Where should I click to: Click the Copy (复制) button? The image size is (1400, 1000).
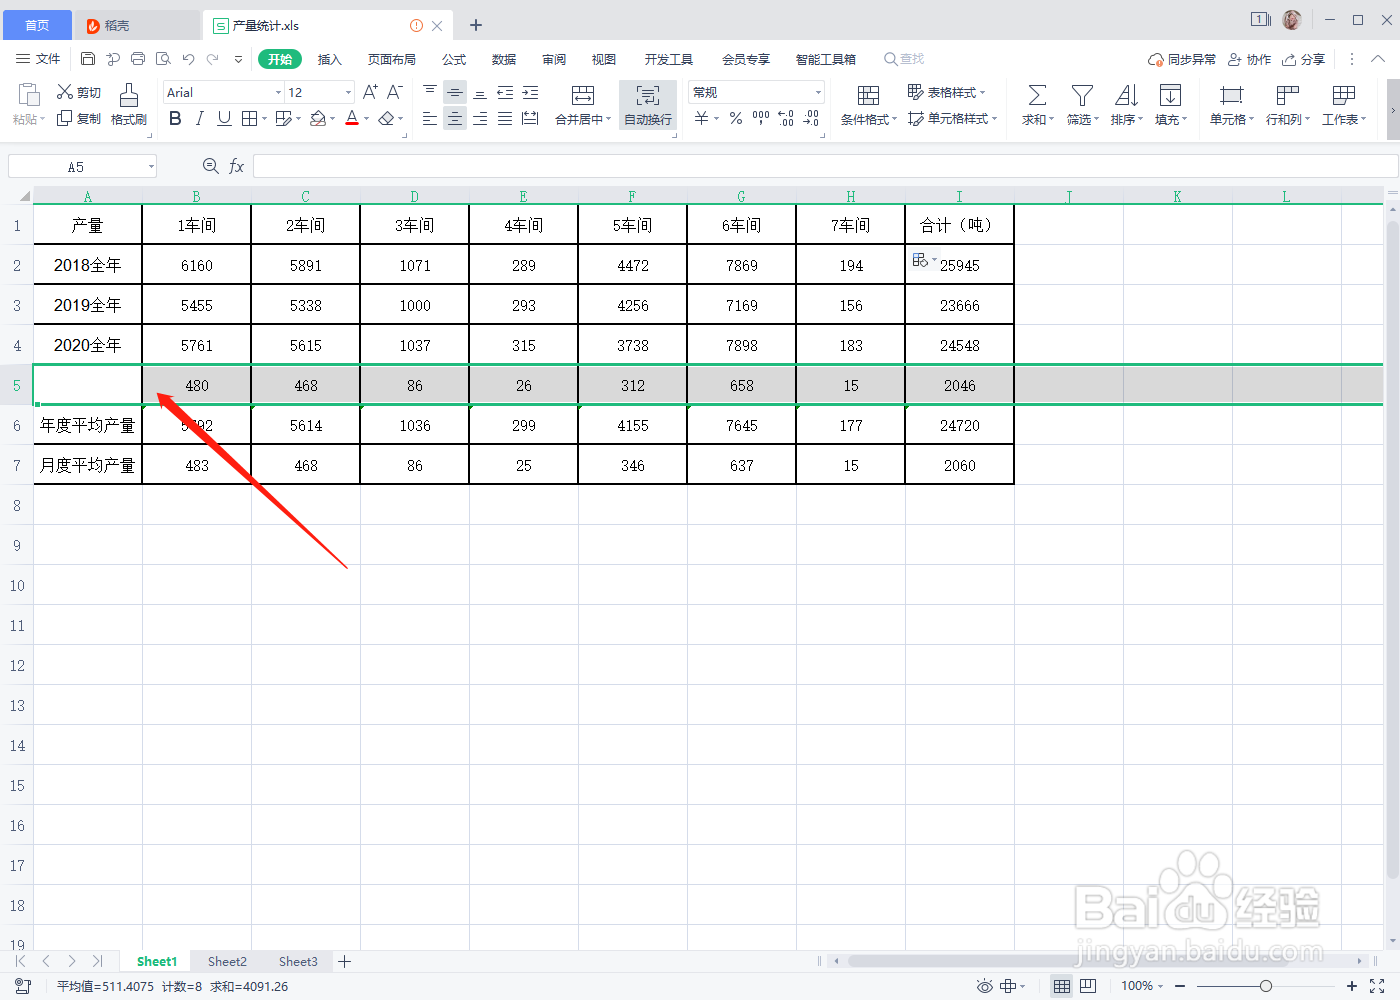click(78, 118)
